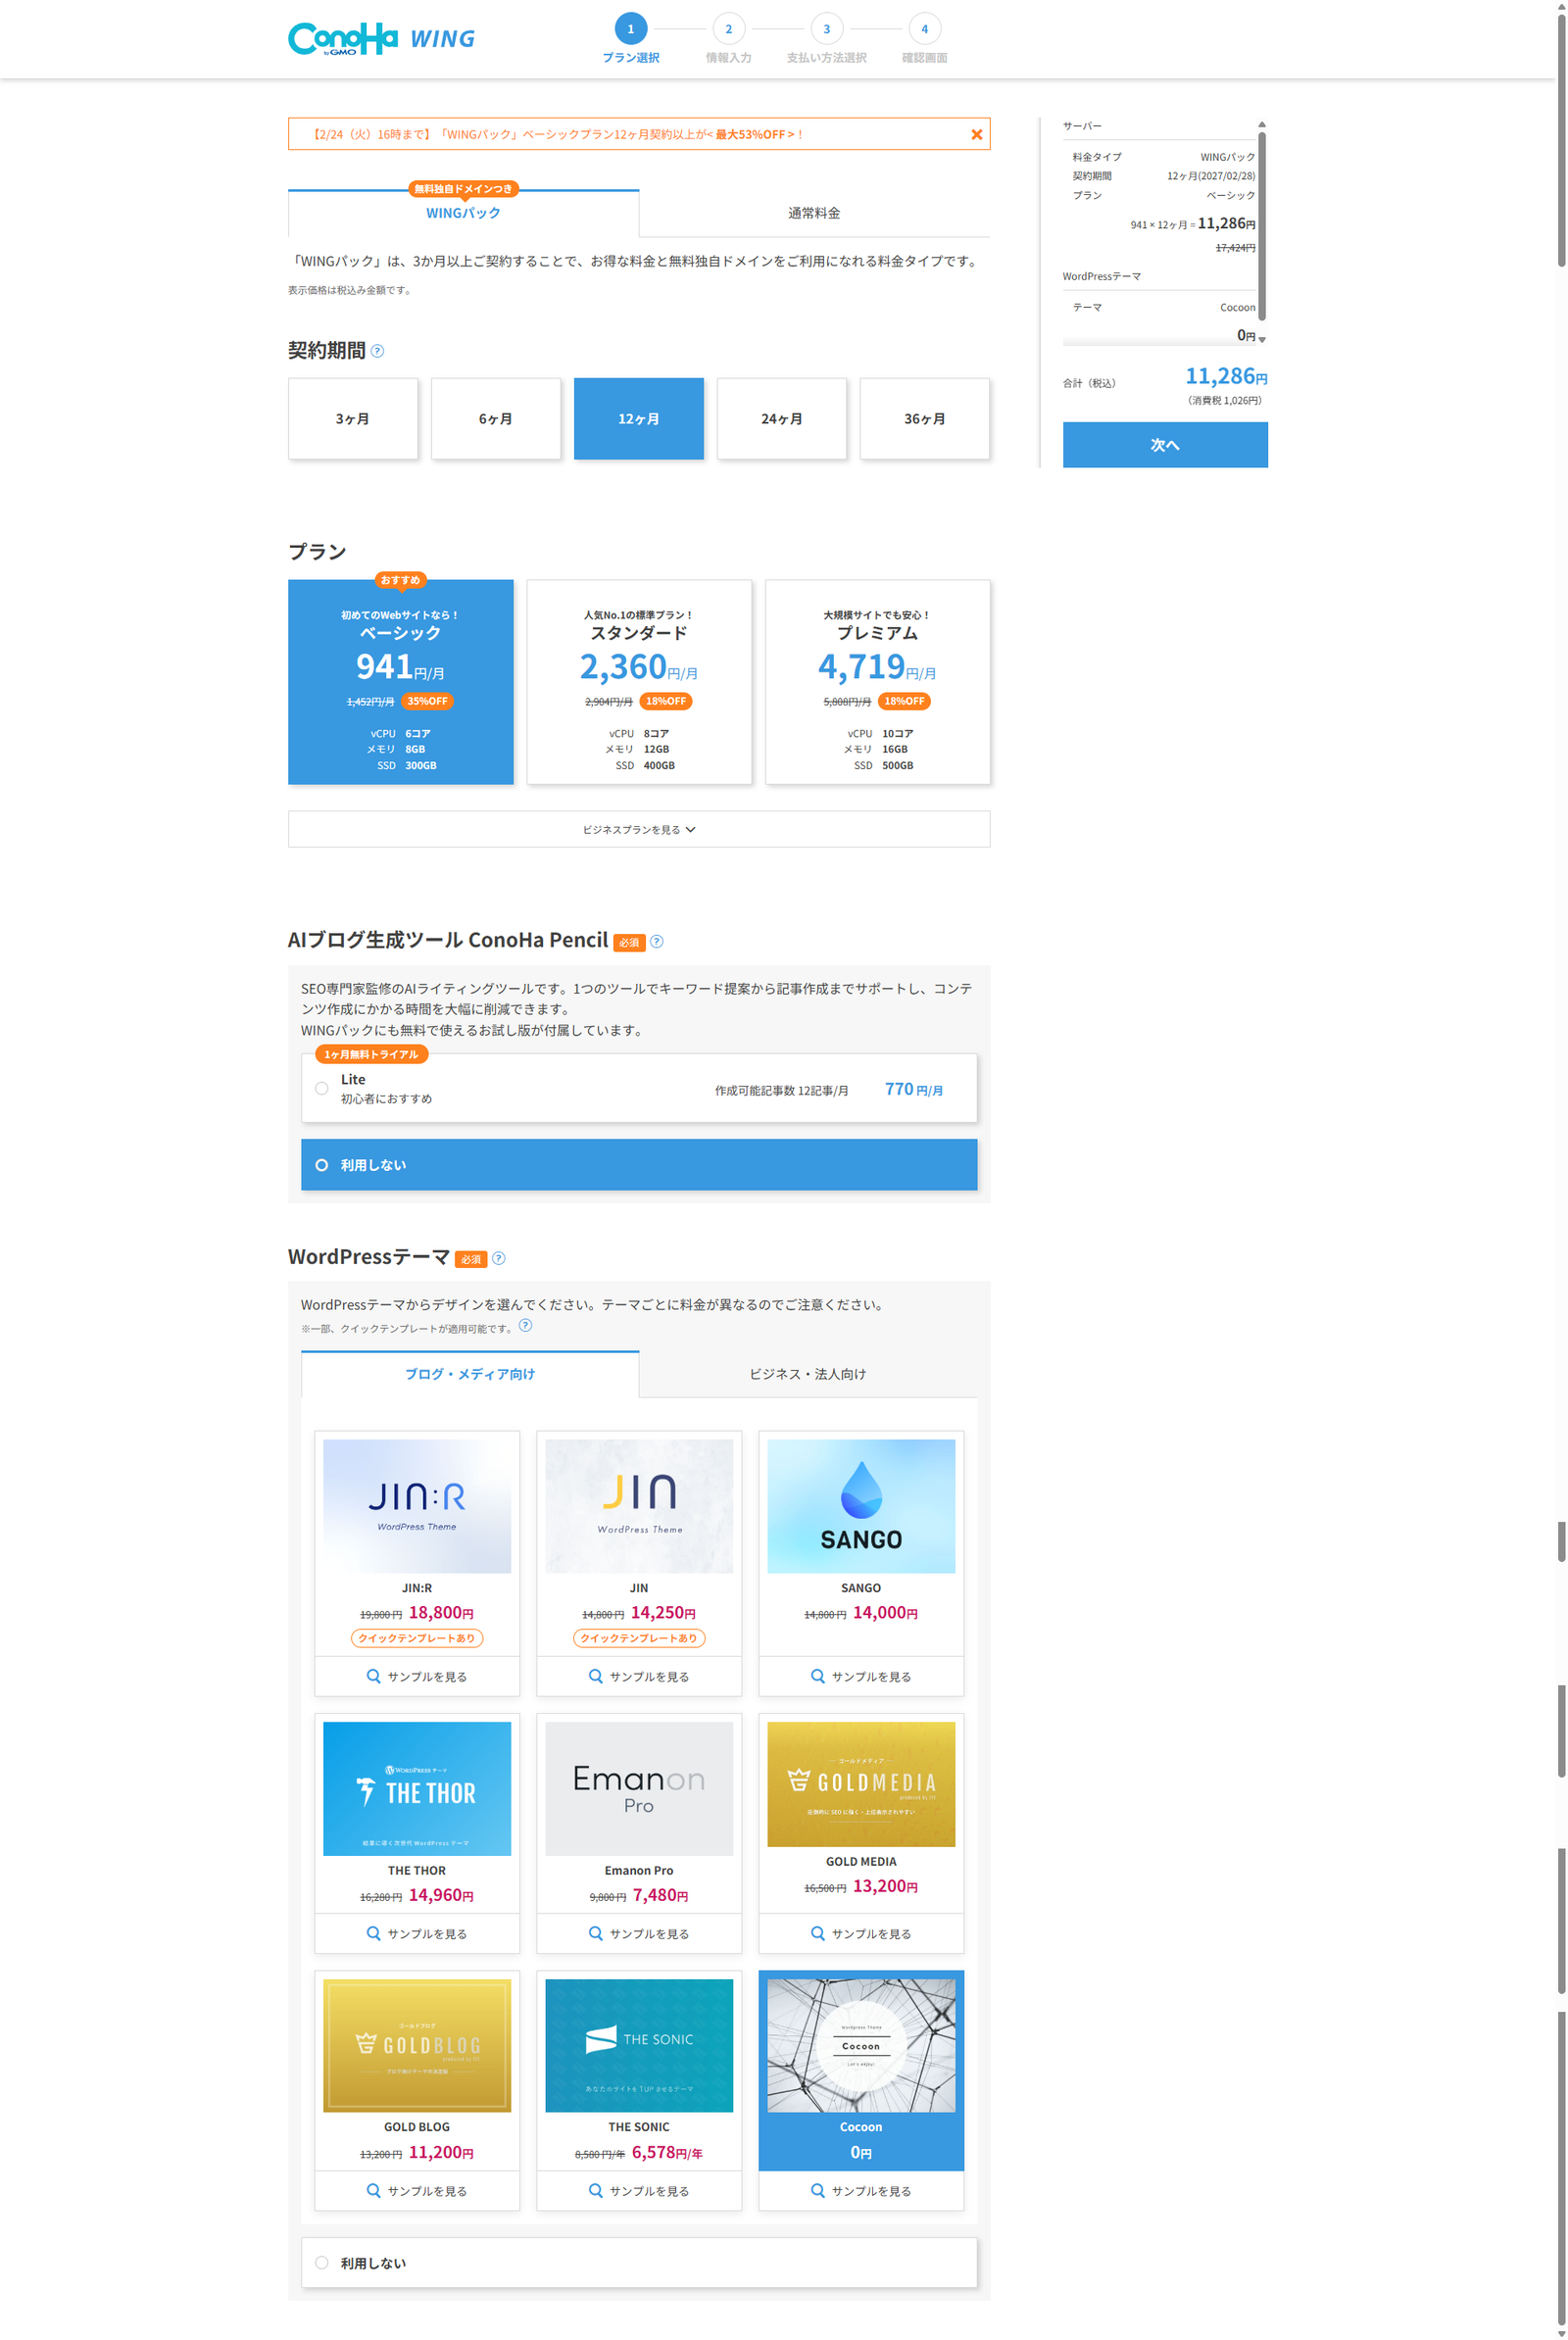Screen dimensions: 1568x2340
Task: Click magnifier icon under THE SONIC theme
Action: pyautogui.click(x=595, y=2190)
